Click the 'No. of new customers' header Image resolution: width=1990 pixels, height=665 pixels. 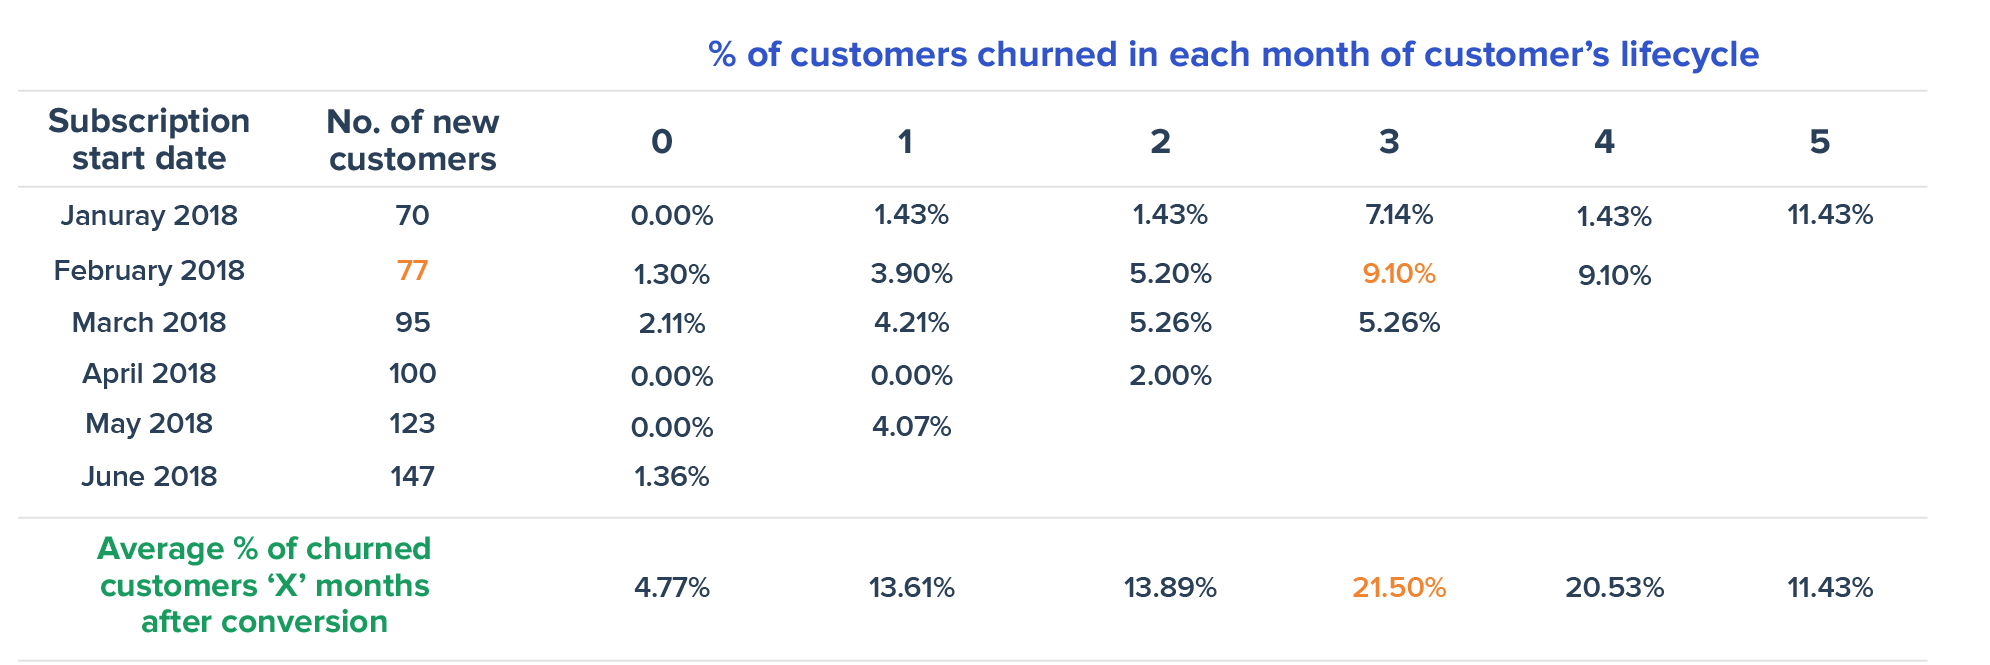[x=412, y=140]
